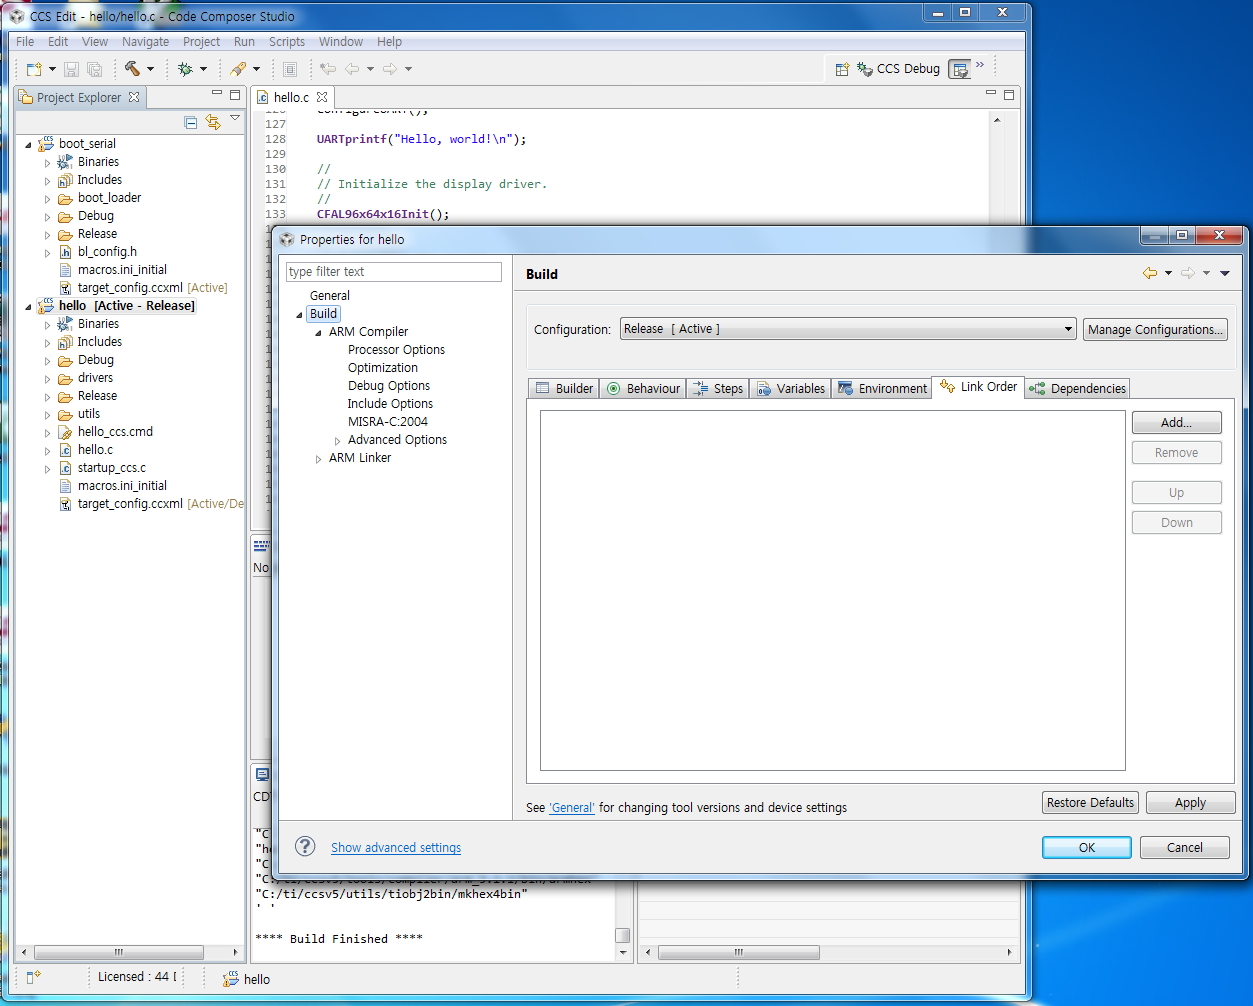The height and width of the screenshot is (1006, 1253).
Task: Click the Cancel button
Action: pos(1184,847)
